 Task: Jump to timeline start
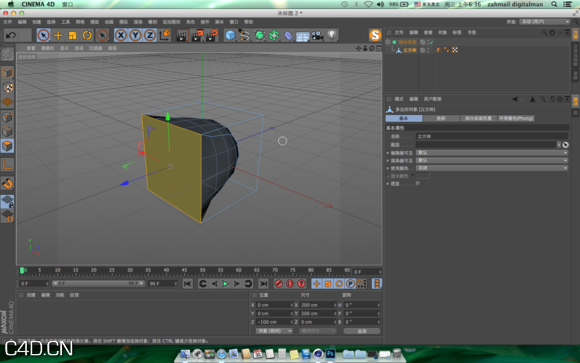pyautogui.click(x=188, y=284)
